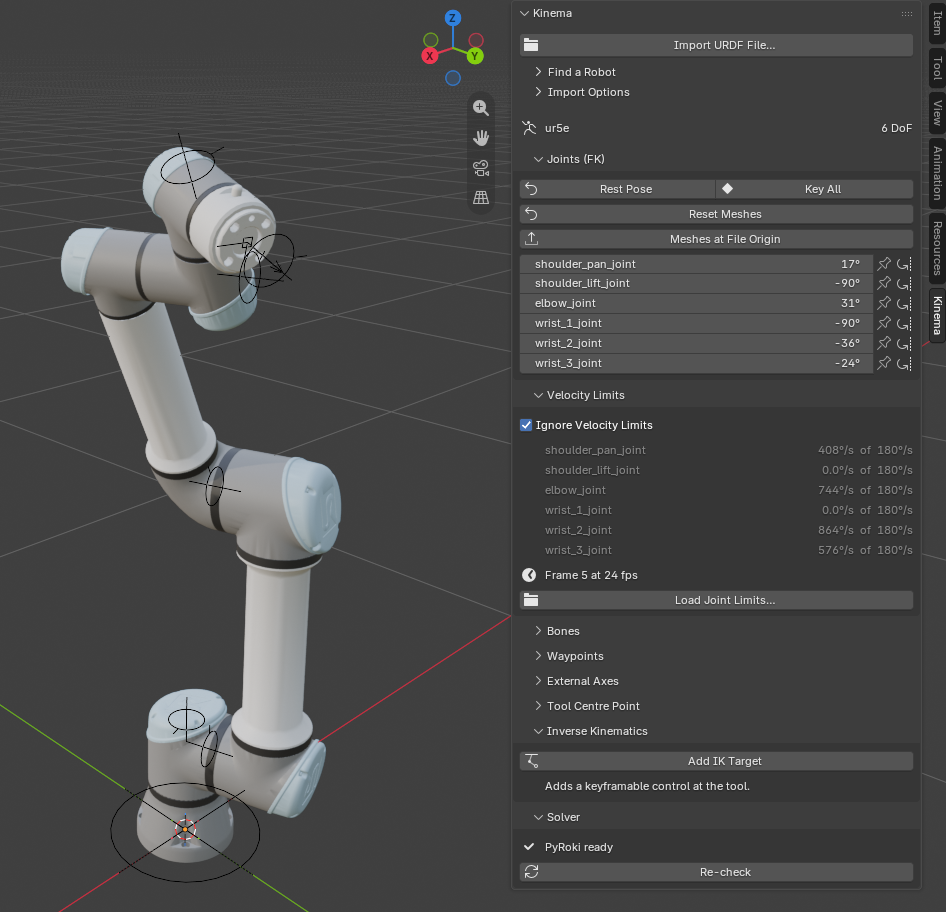Expand the Bones section
Viewport: 946px width, 912px height.
tap(538, 630)
